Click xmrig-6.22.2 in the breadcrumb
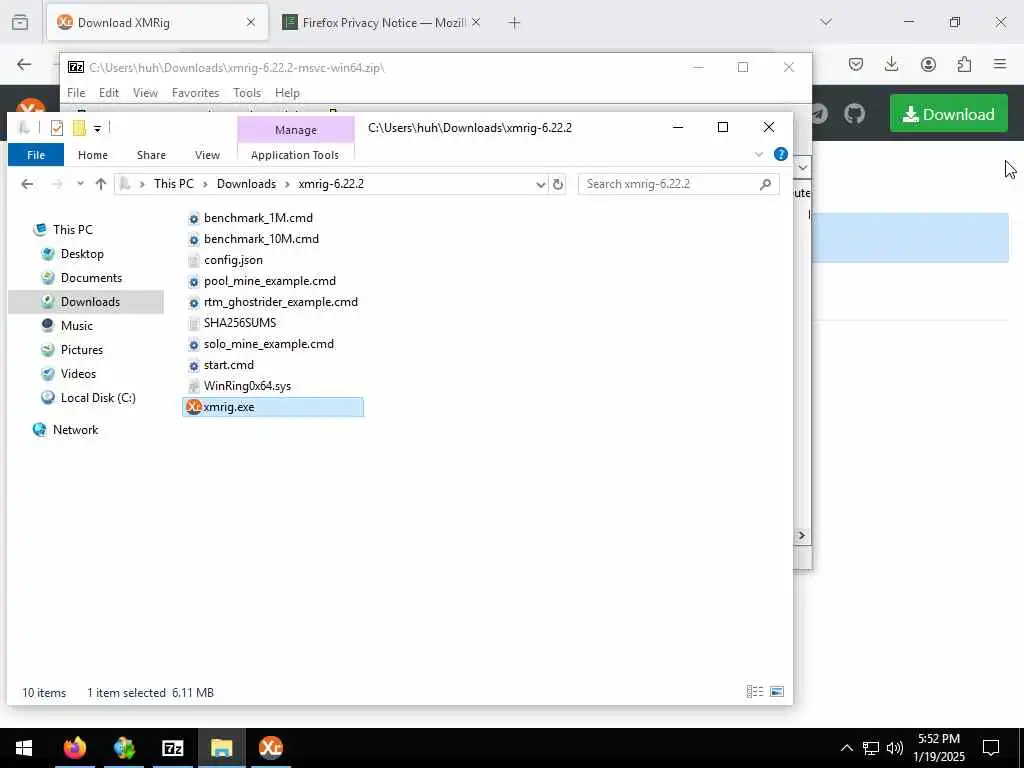The height and width of the screenshot is (768, 1024). 331,184
